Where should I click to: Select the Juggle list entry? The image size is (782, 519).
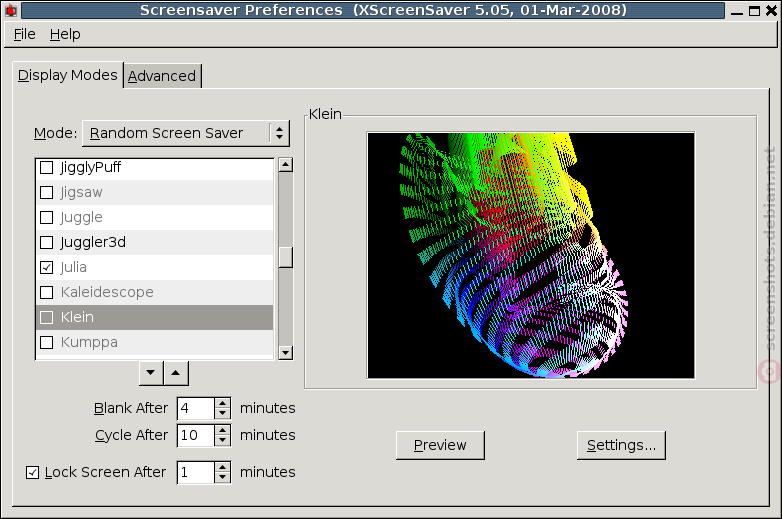pyautogui.click(x=155, y=217)
